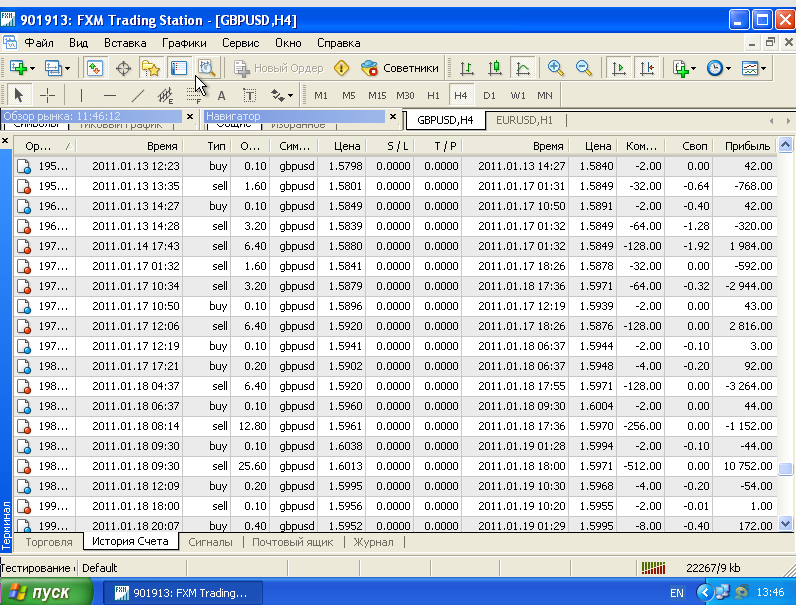This screenshot has width=796, height=605.
Task: Select the Crosshair tool
Action: point(47,95)
